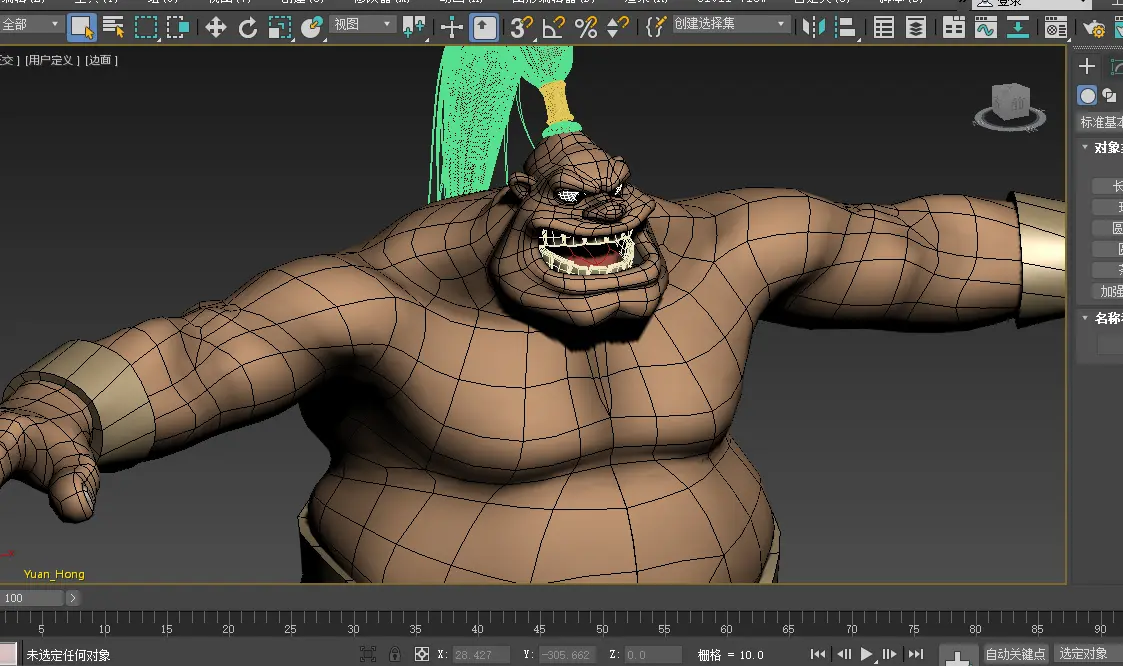
Task: Open the 创建选择集 named selection dropdown
Action: point(731,24)
